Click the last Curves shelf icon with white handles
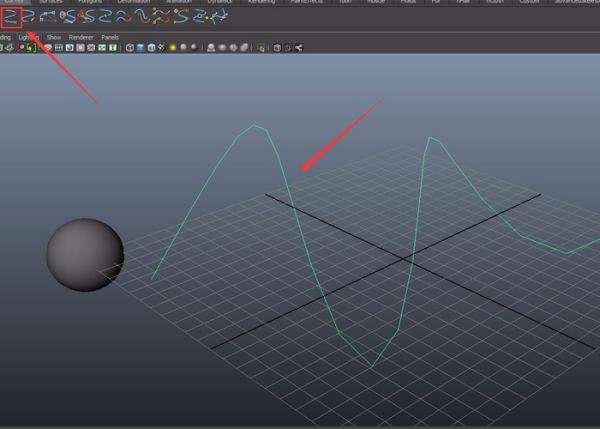Image resolution: width=600 pixels, height=429 pixels. [x=219, y=17]
